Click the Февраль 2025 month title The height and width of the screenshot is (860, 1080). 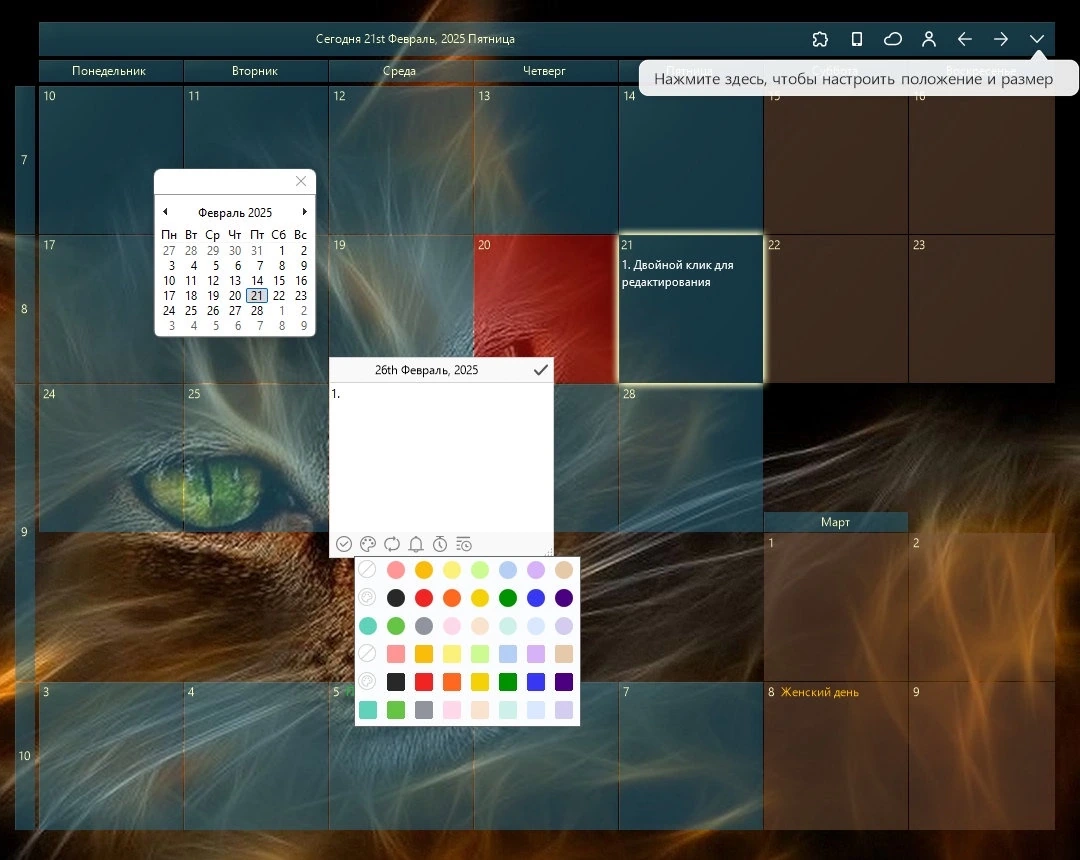(235, 213)
